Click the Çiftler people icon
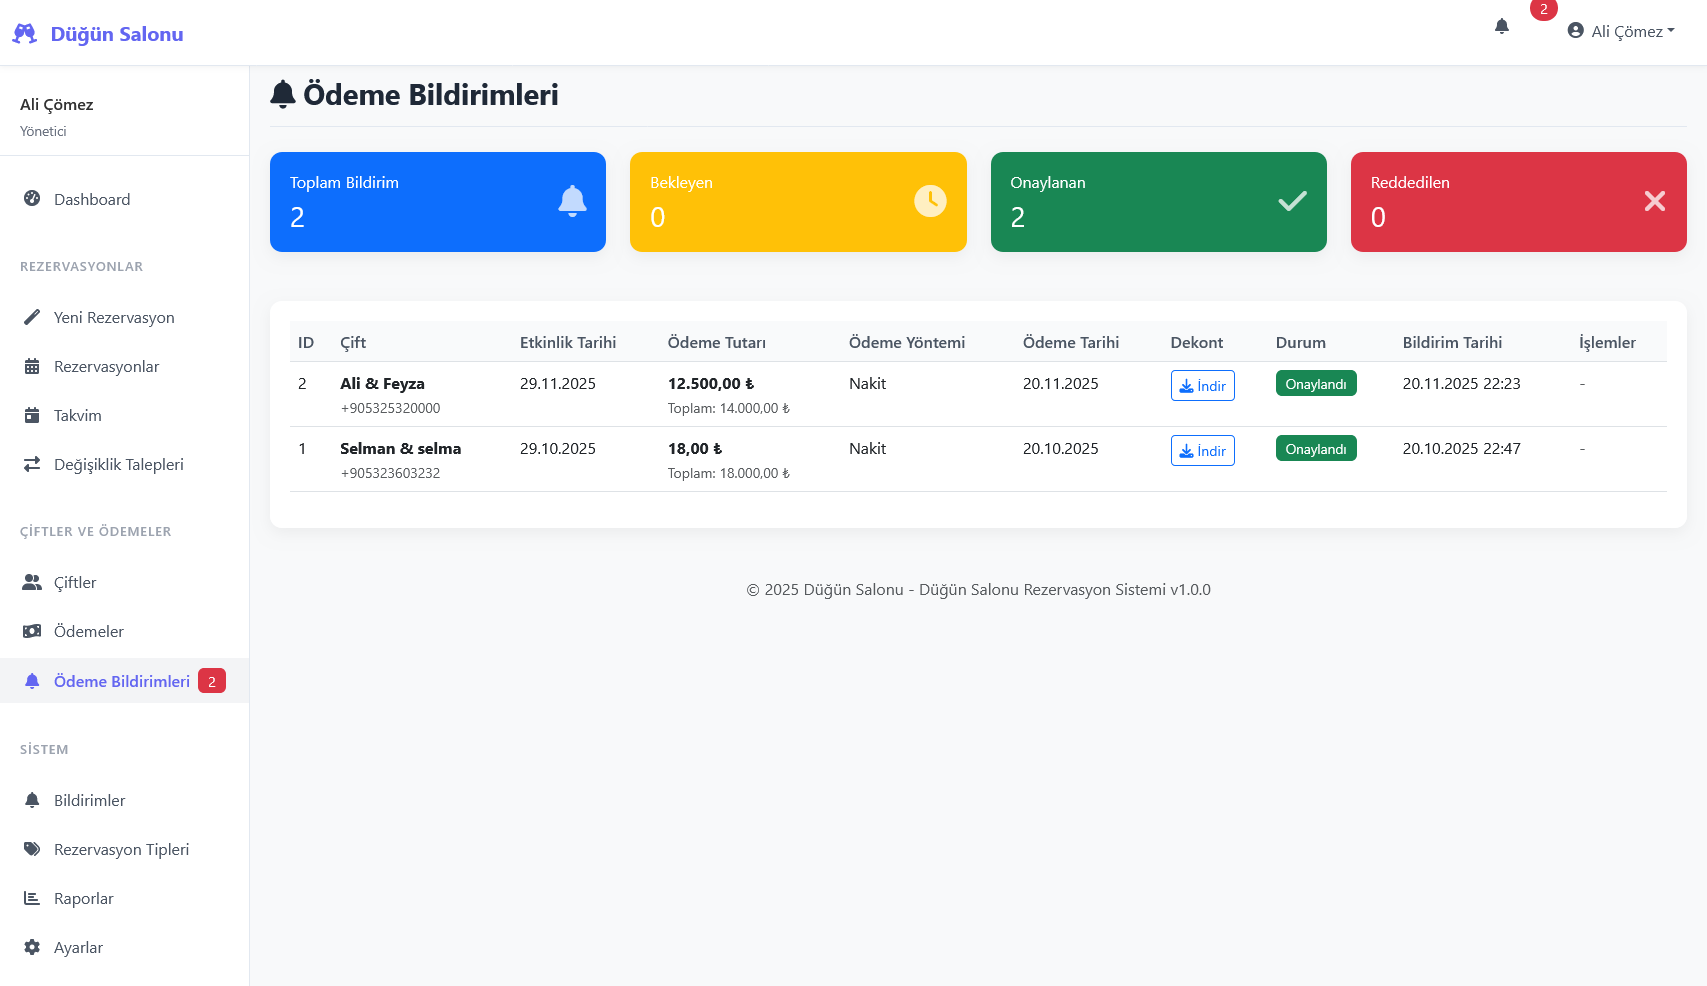Screen dimensions: 1707x986 point(32,582)
